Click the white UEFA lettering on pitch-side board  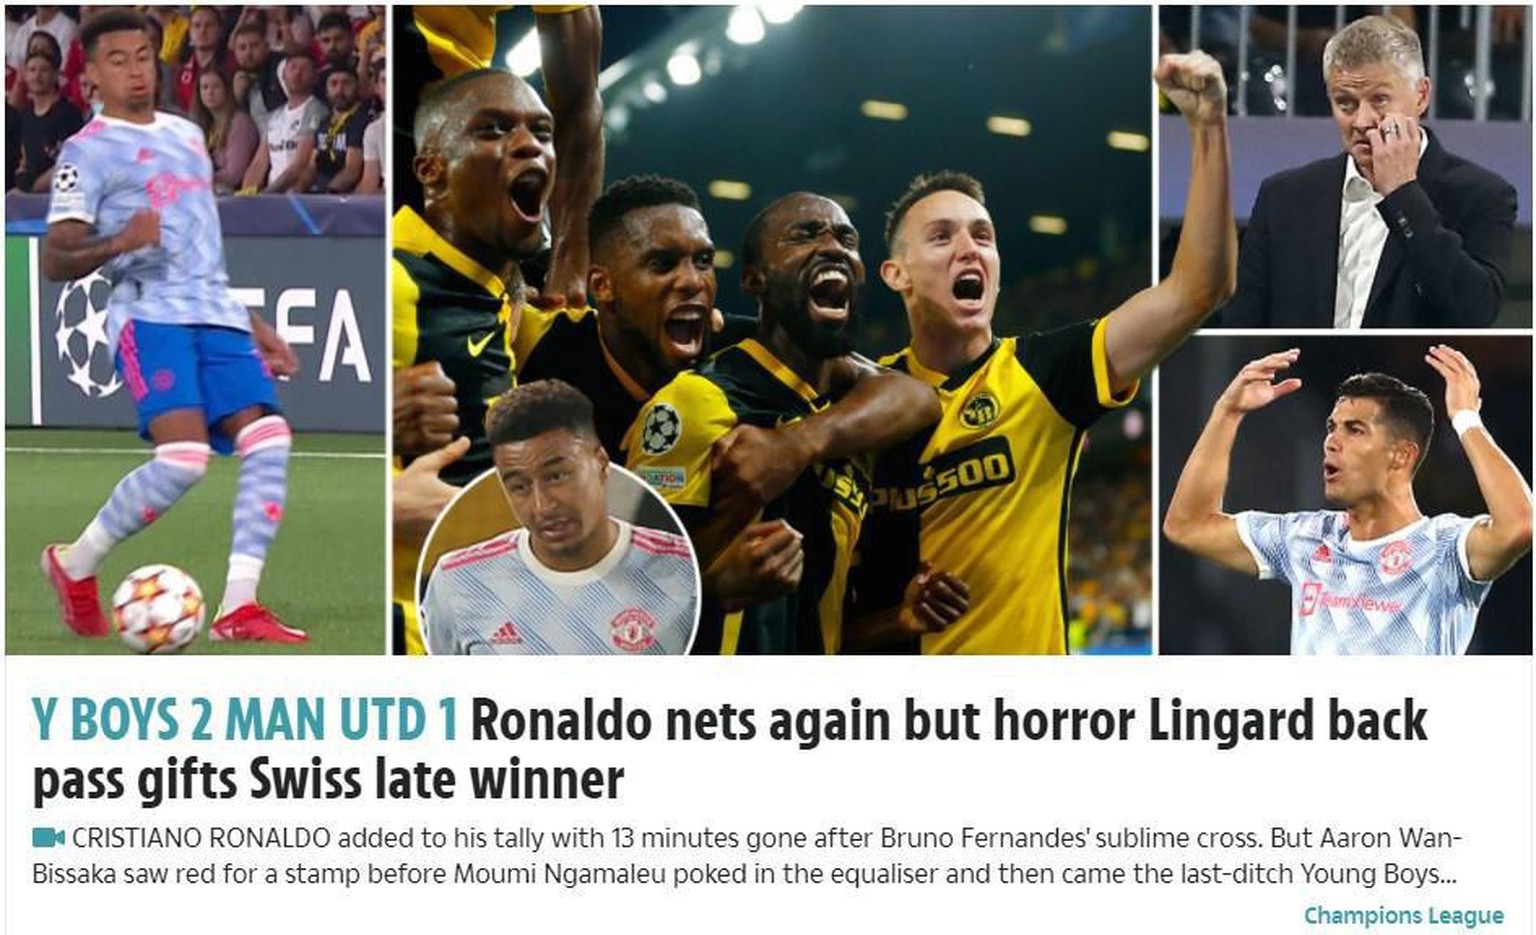[x=305, y=336]
